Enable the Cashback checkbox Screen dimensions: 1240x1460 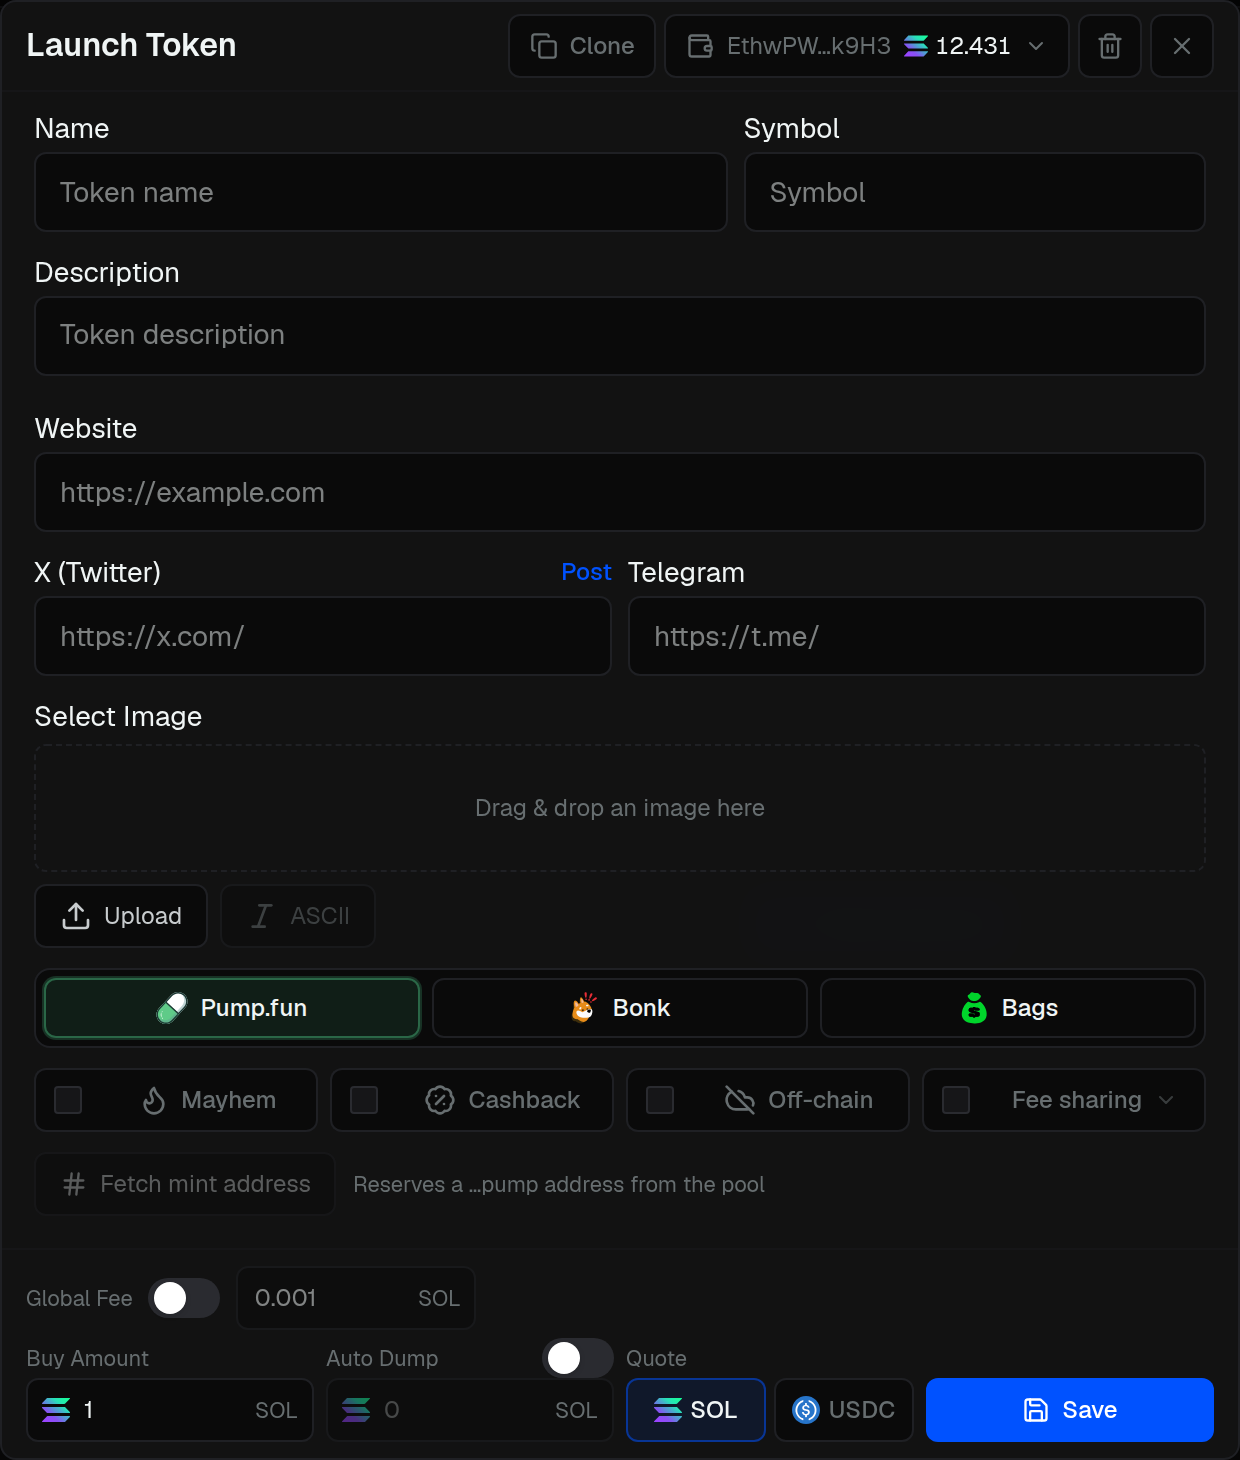coord(364,1100)
